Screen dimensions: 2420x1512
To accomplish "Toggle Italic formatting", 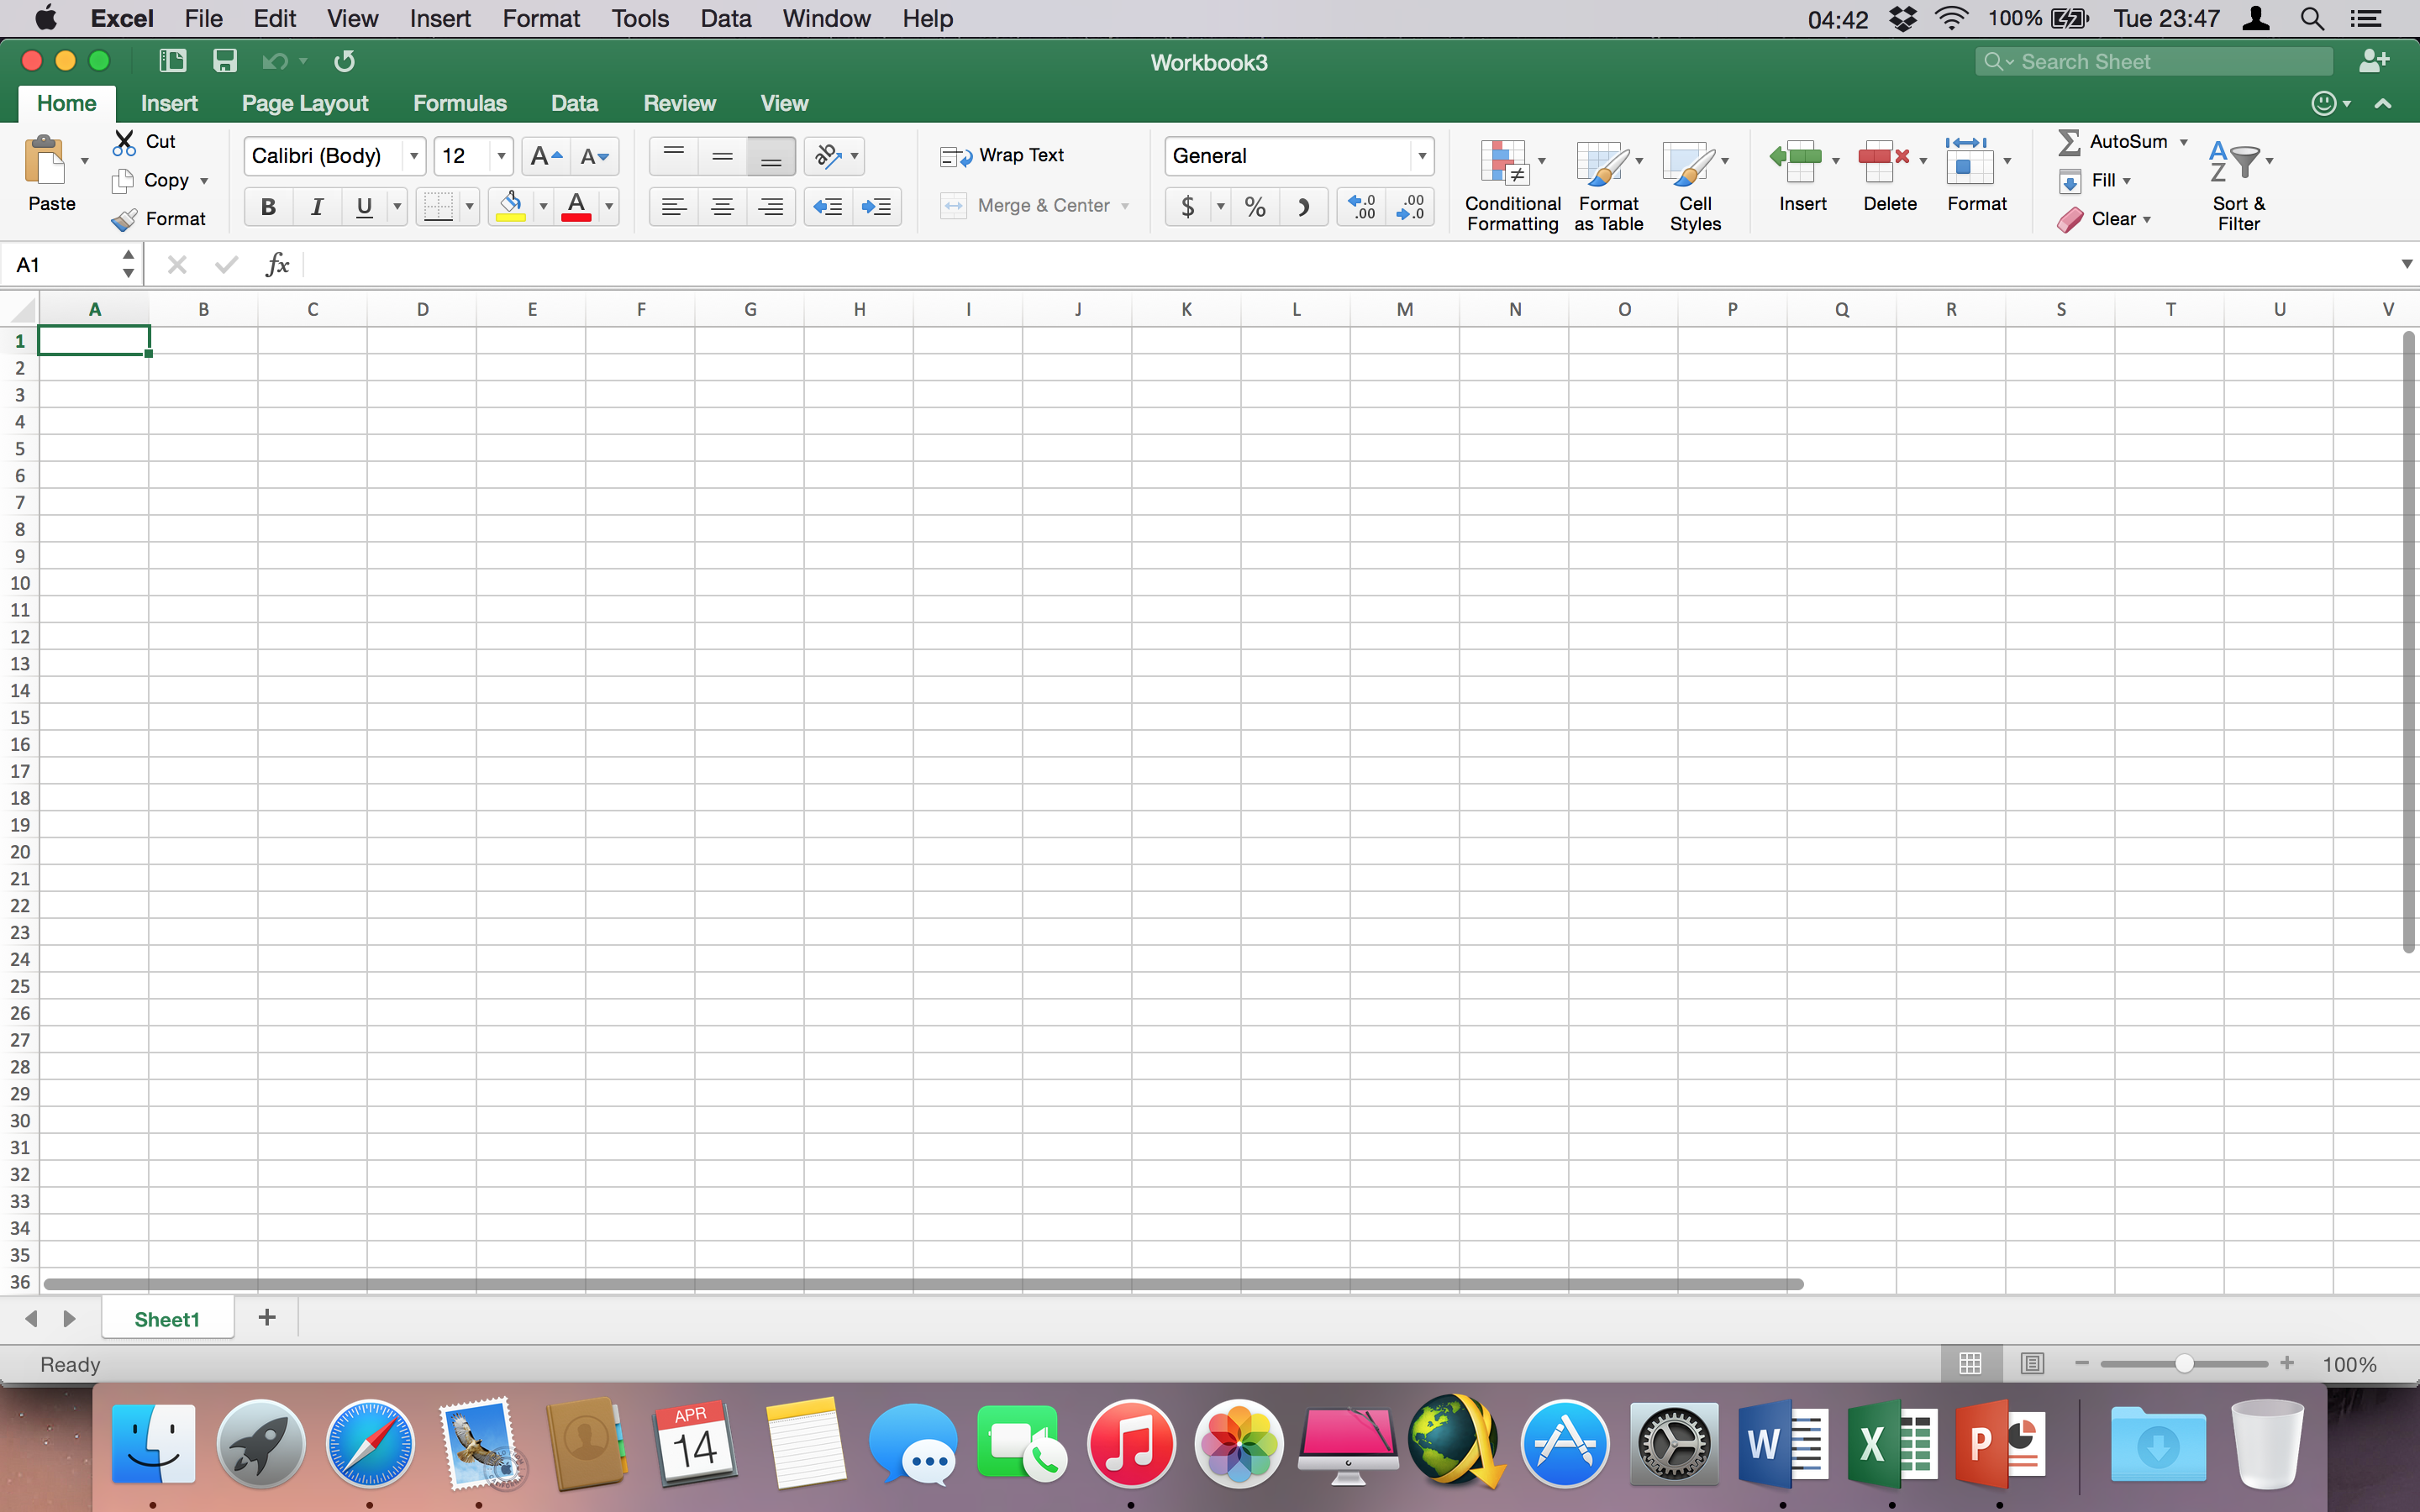I will [316, 207].
